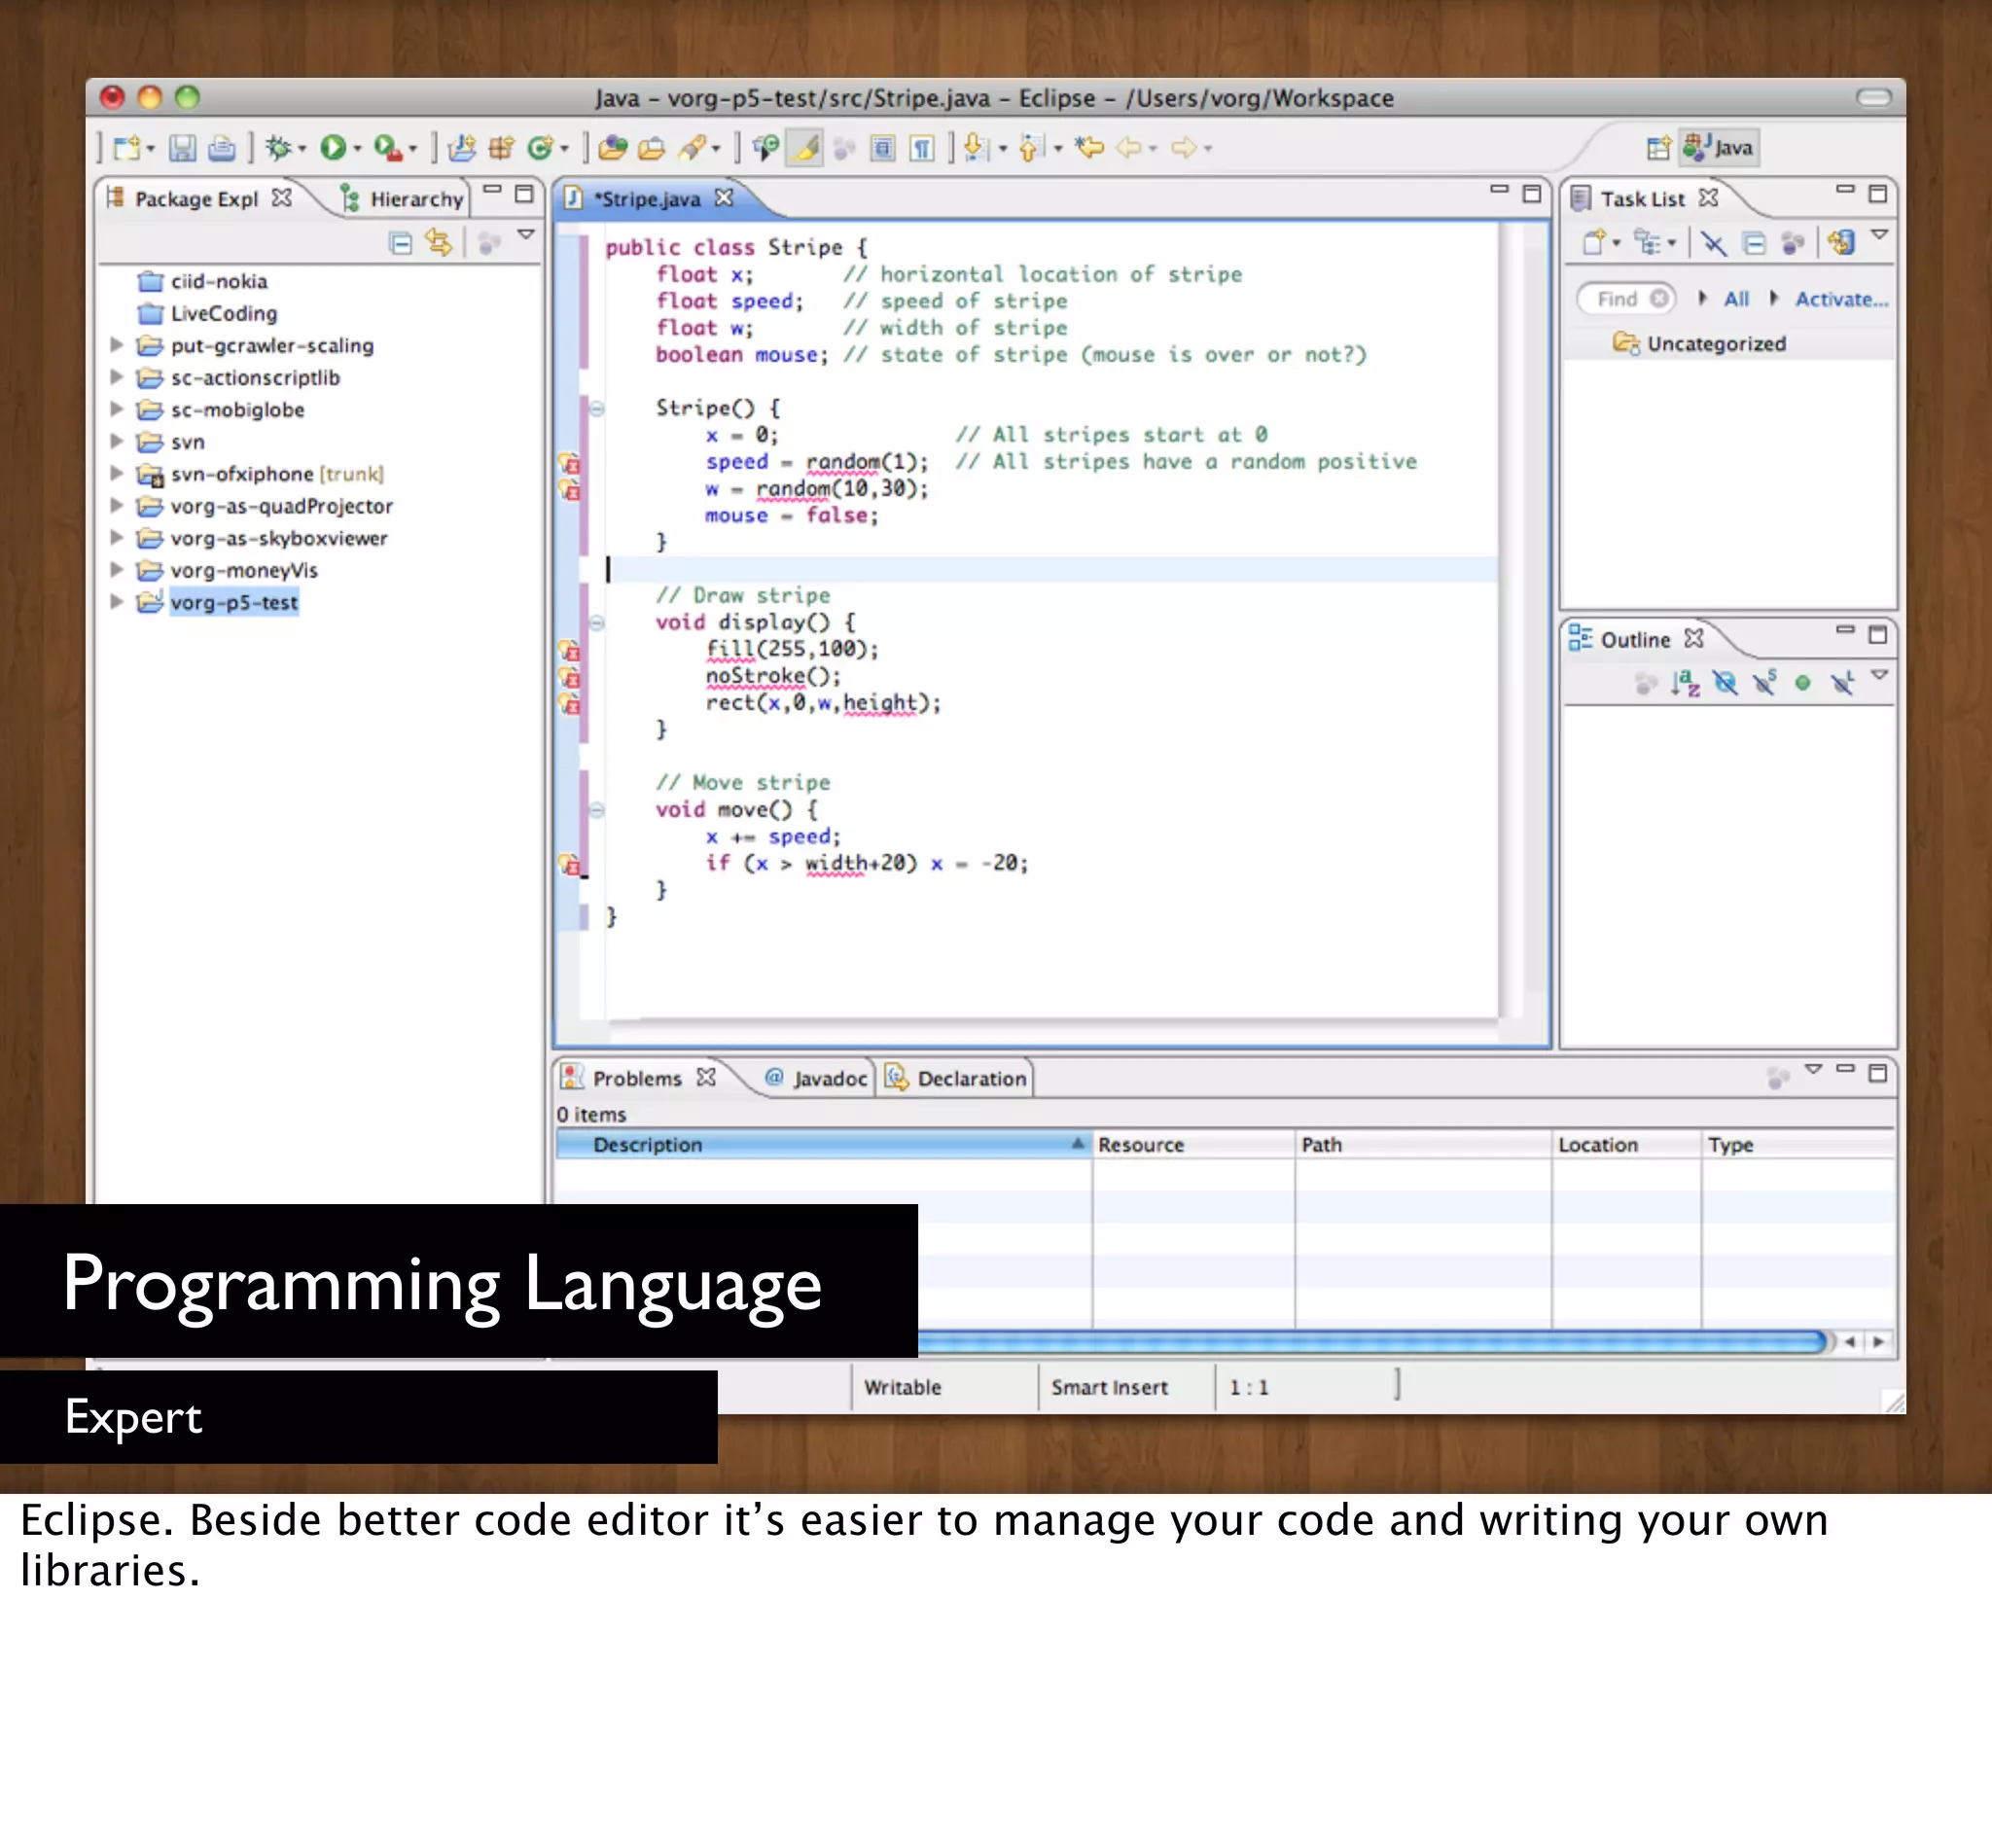Switch to the Package Explorer tab
Image resolution: width=1992 pixels, height=1848 pixels.
[x=197, y=199]
